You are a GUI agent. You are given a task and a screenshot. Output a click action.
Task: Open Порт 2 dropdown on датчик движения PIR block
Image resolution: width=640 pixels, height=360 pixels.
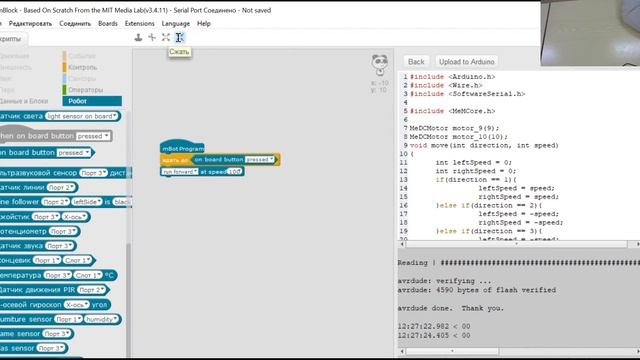point(92,290)
